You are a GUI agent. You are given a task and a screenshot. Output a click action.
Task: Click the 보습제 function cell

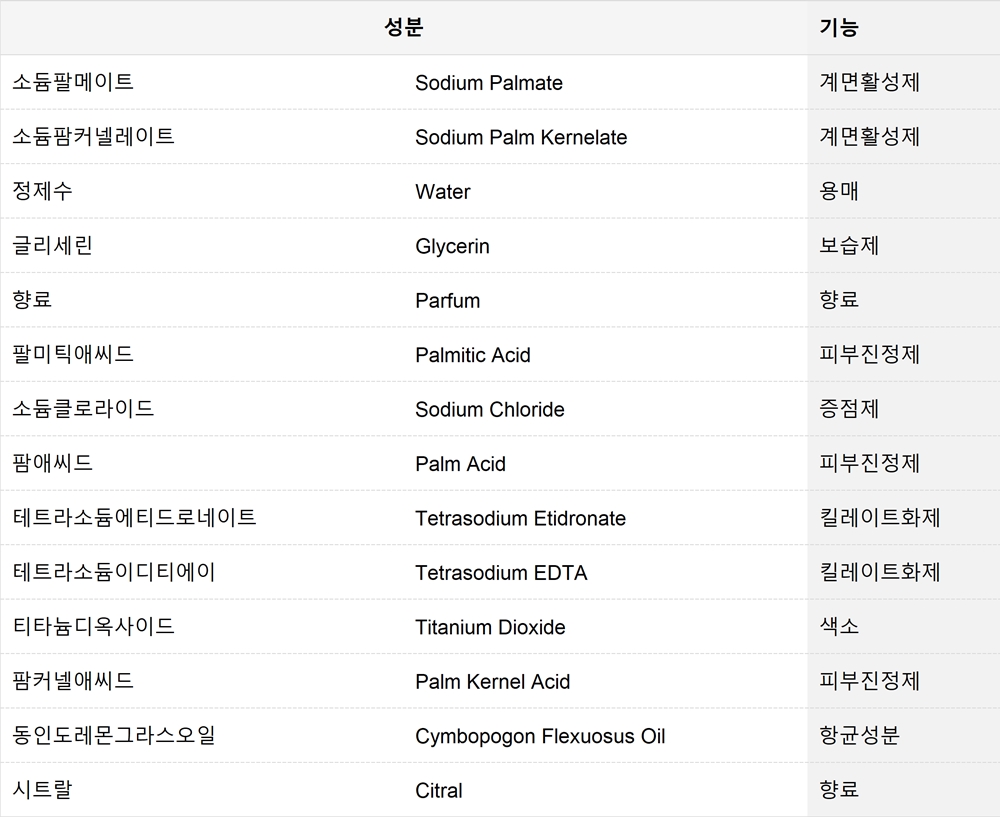coord(849,246)
